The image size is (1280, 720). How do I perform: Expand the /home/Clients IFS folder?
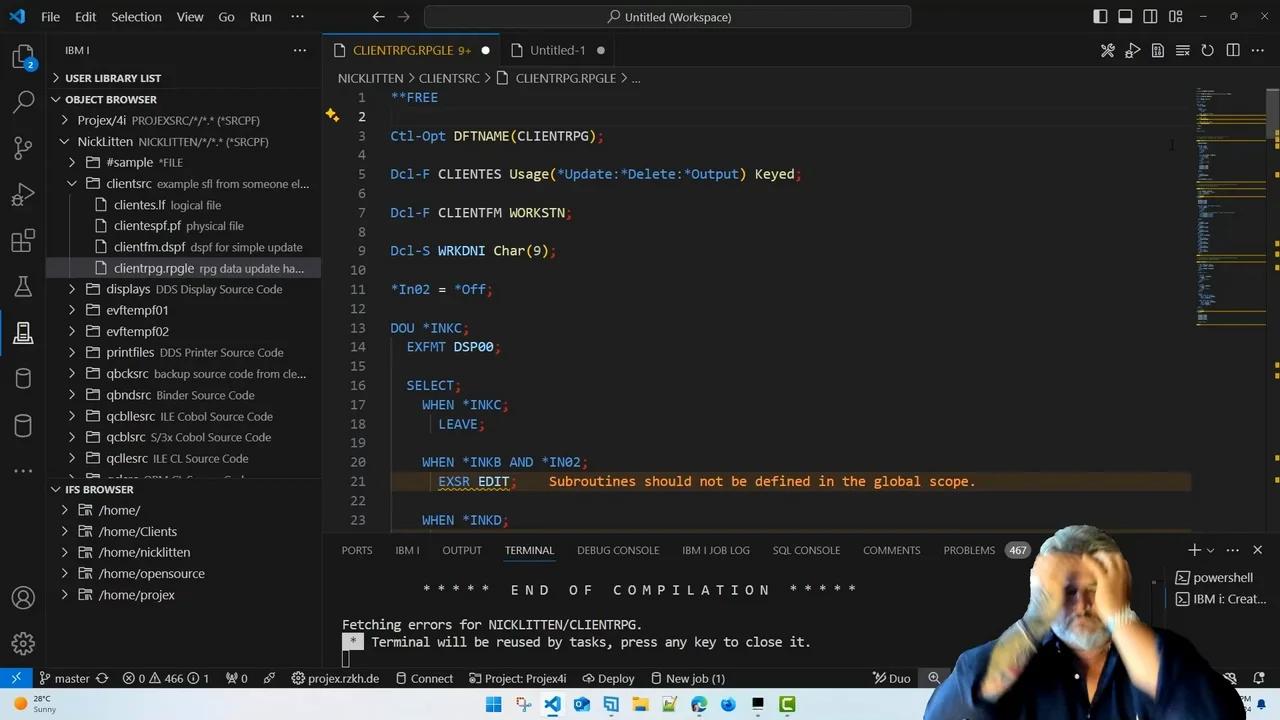(x=65, y=531)
